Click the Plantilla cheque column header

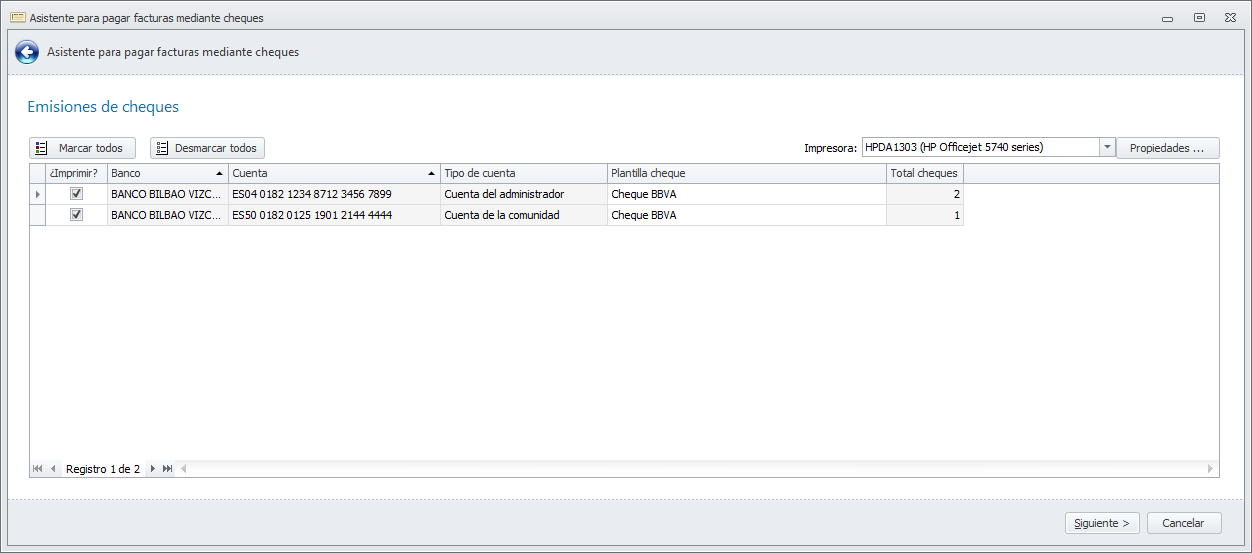(x=747, y=173)
